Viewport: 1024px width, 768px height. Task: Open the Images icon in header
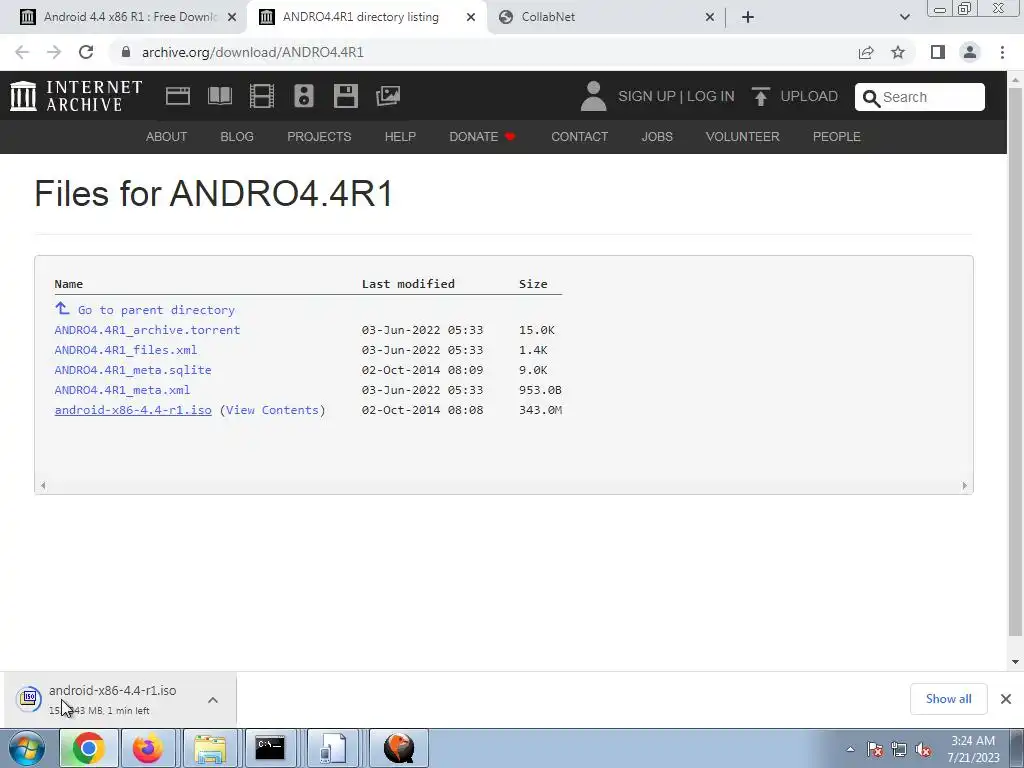[x=388, y=96]
